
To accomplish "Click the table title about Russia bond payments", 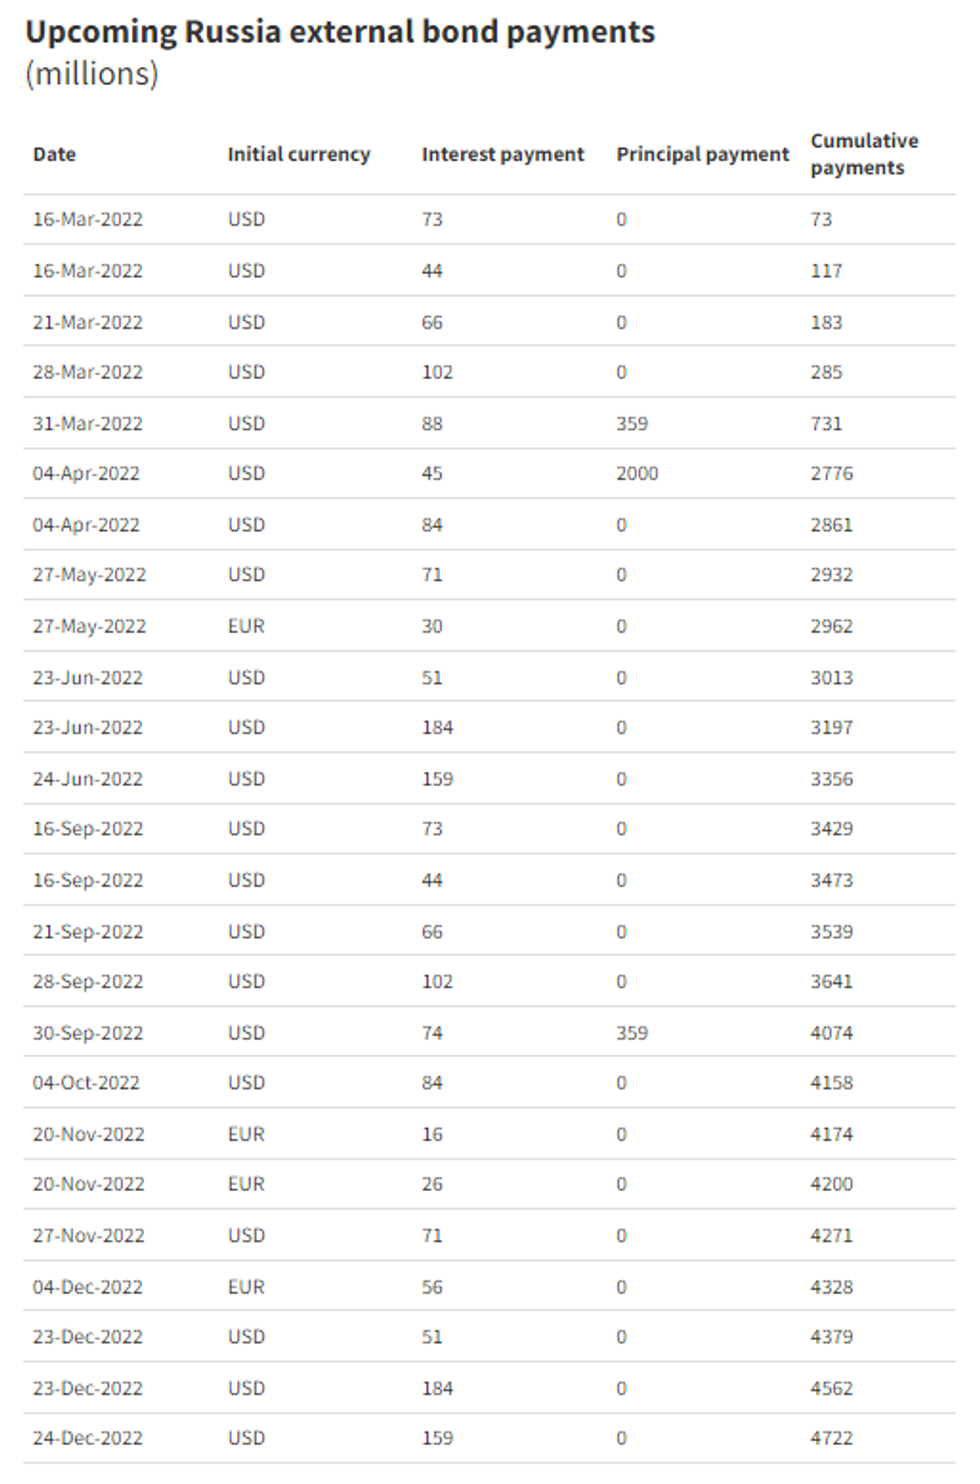I will pyautogui.click(x=340, y=32).
